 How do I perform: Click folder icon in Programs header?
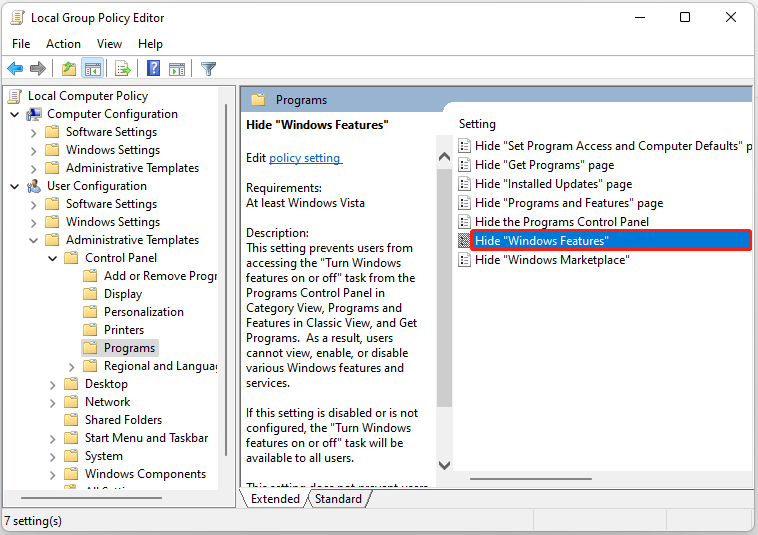pos(258,100)
